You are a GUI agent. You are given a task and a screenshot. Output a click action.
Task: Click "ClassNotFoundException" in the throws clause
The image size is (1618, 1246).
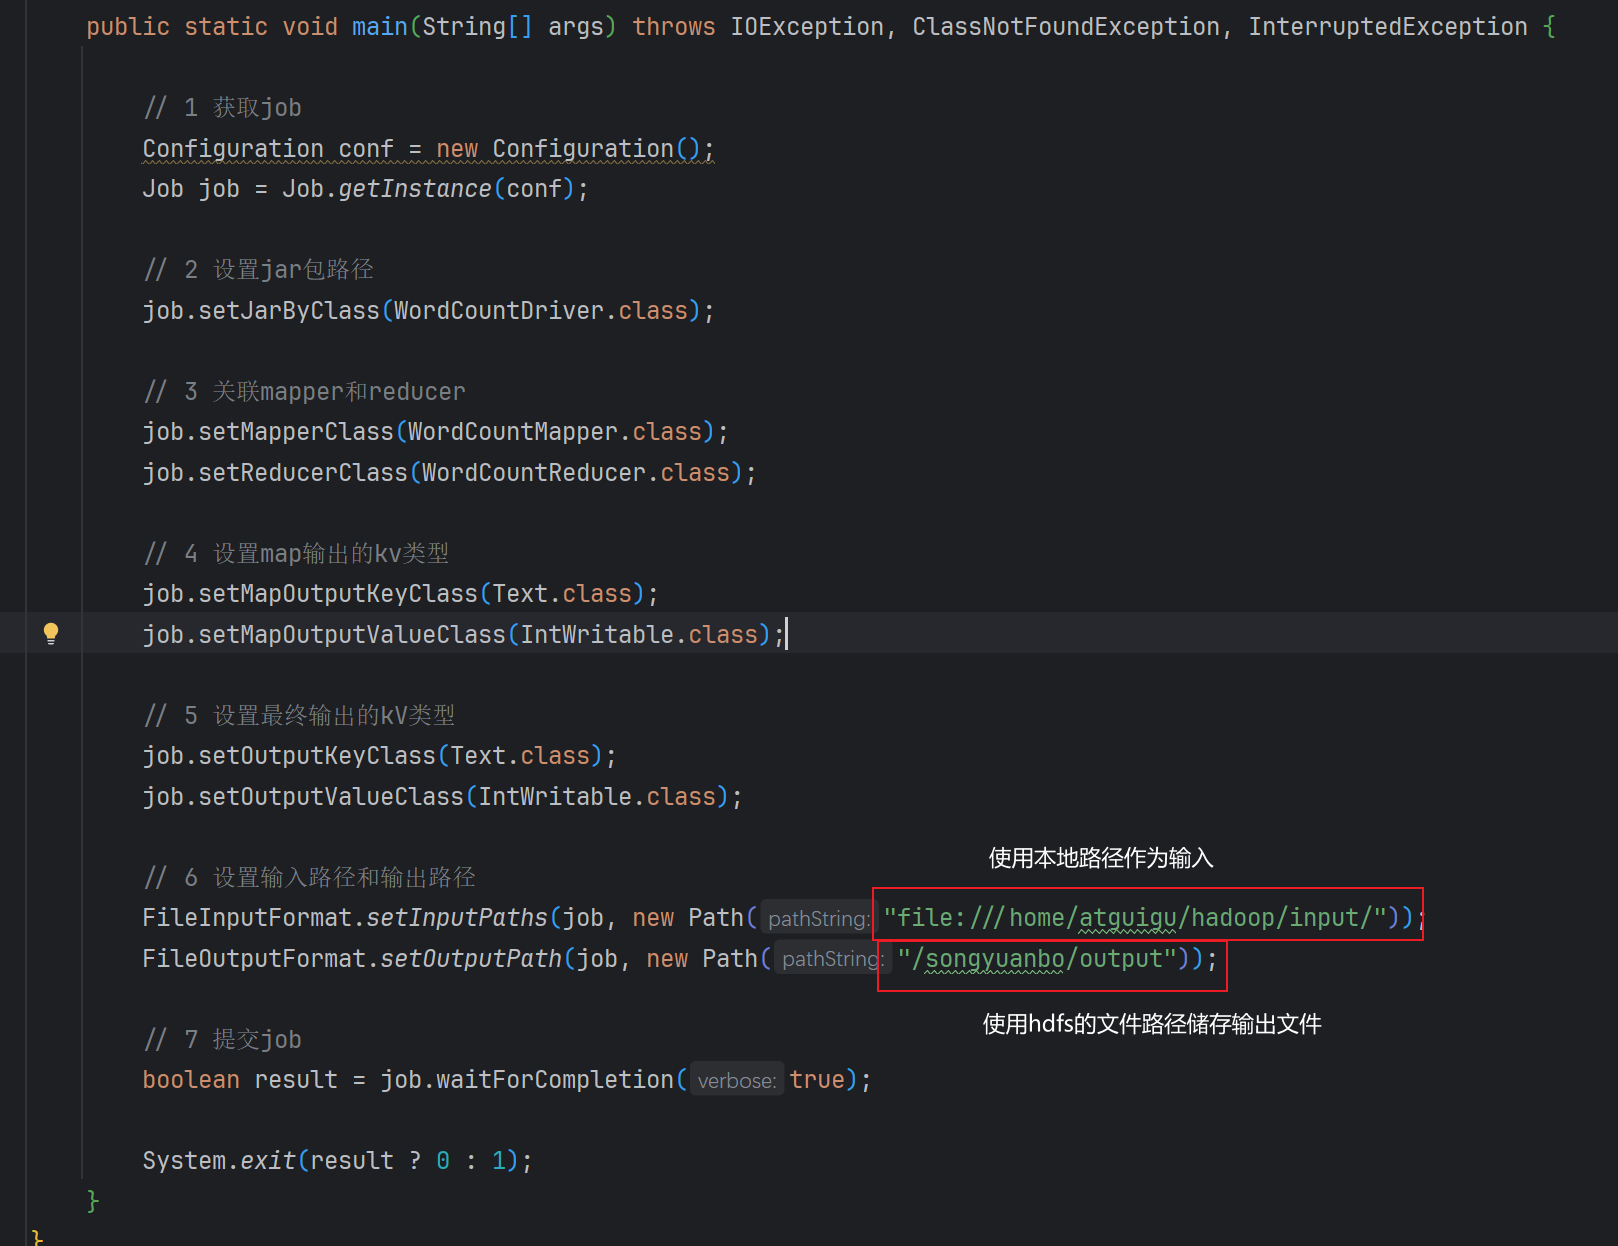tap(1066, 27)
